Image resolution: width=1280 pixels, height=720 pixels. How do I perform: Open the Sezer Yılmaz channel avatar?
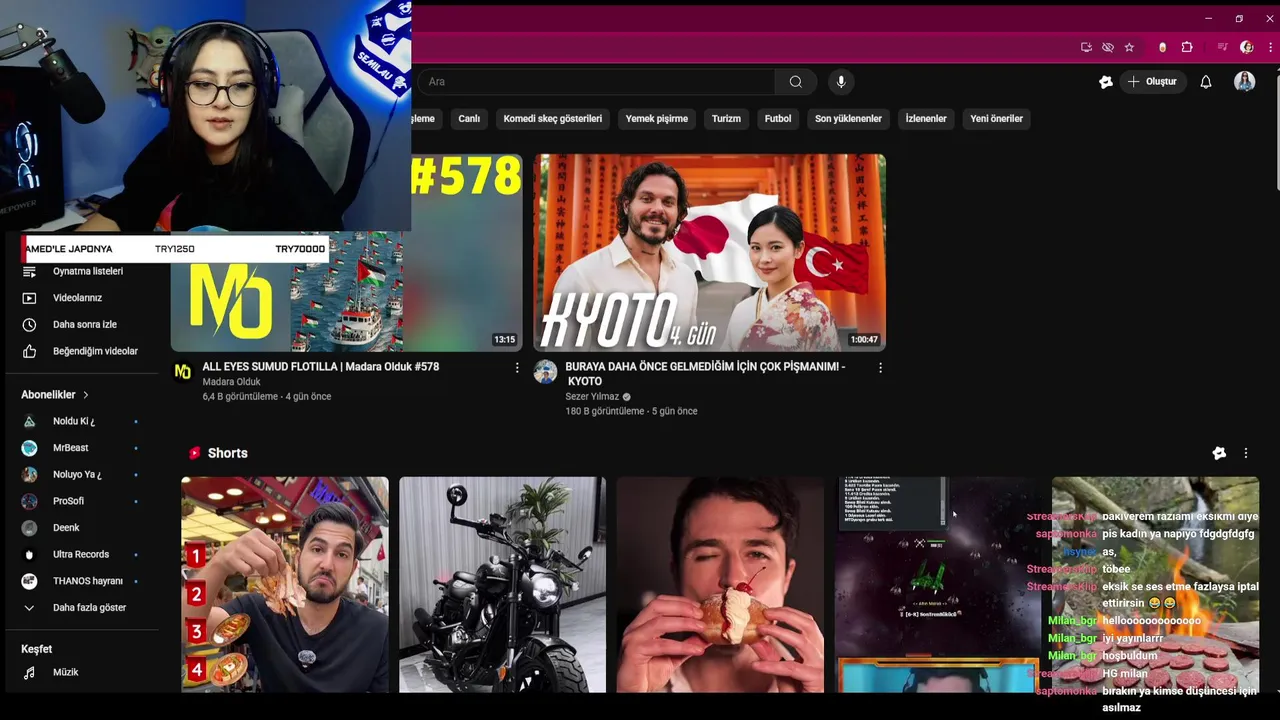pos(545,372)
